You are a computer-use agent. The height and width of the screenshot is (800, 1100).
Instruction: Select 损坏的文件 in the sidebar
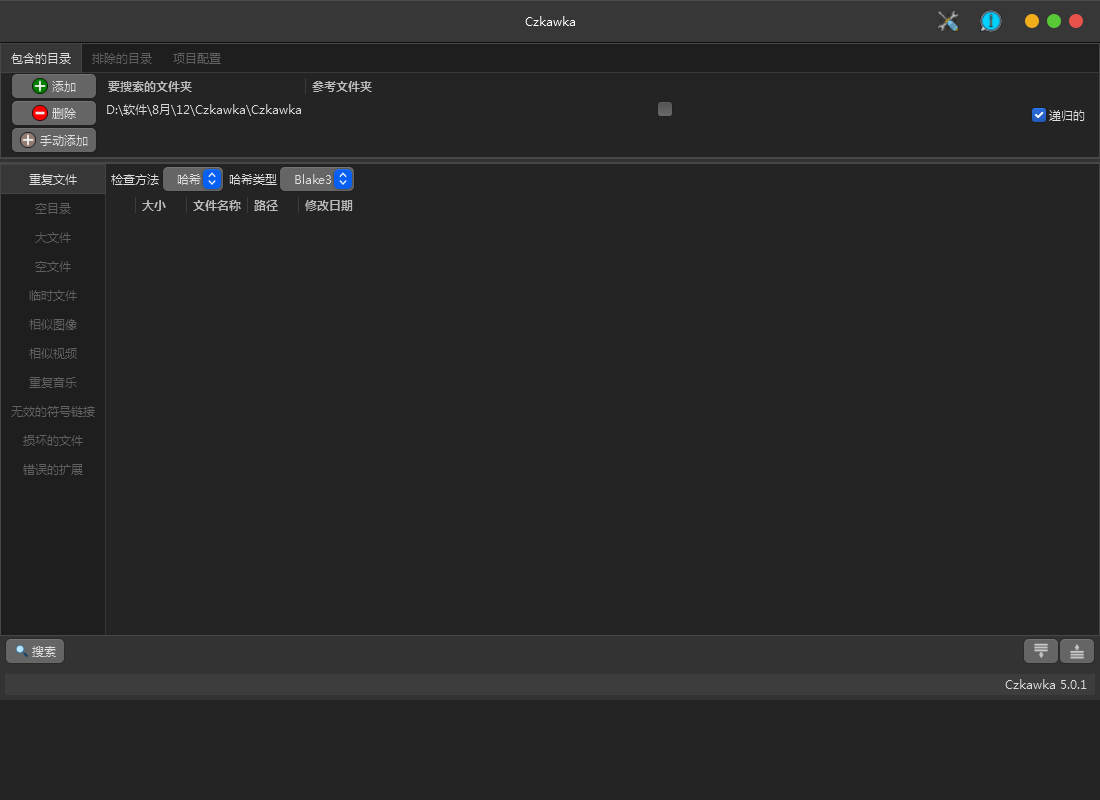point(53,441)
